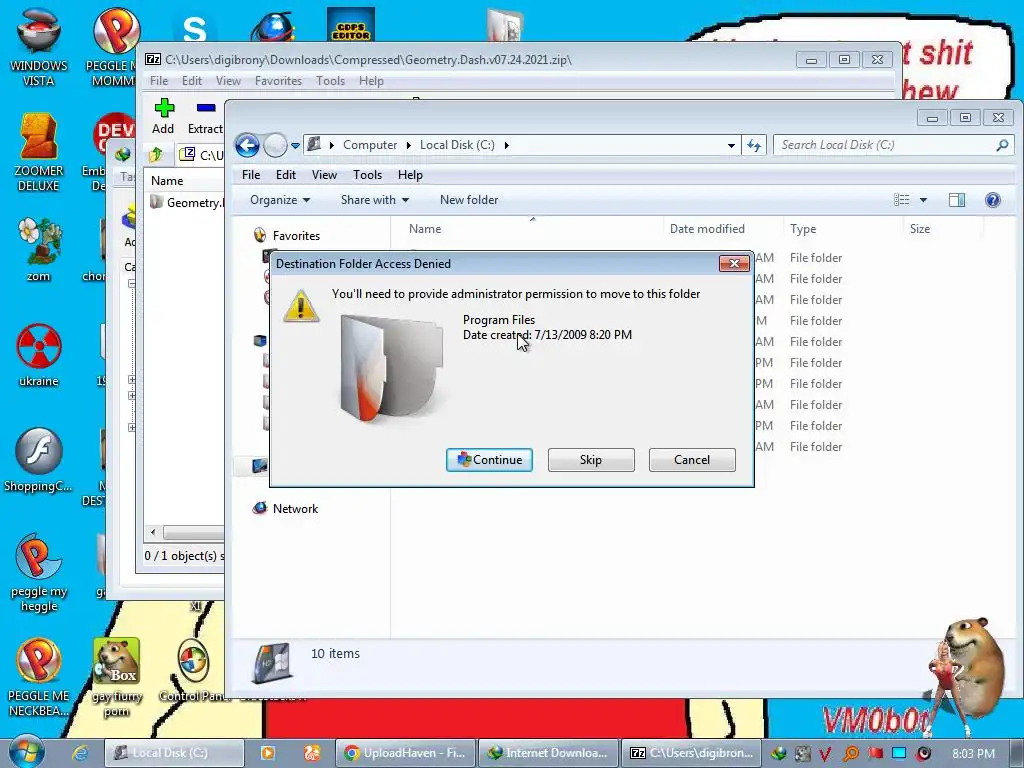Open 7-Zip Tools menu
The image size is (1024, 768).
click(330, 81)
